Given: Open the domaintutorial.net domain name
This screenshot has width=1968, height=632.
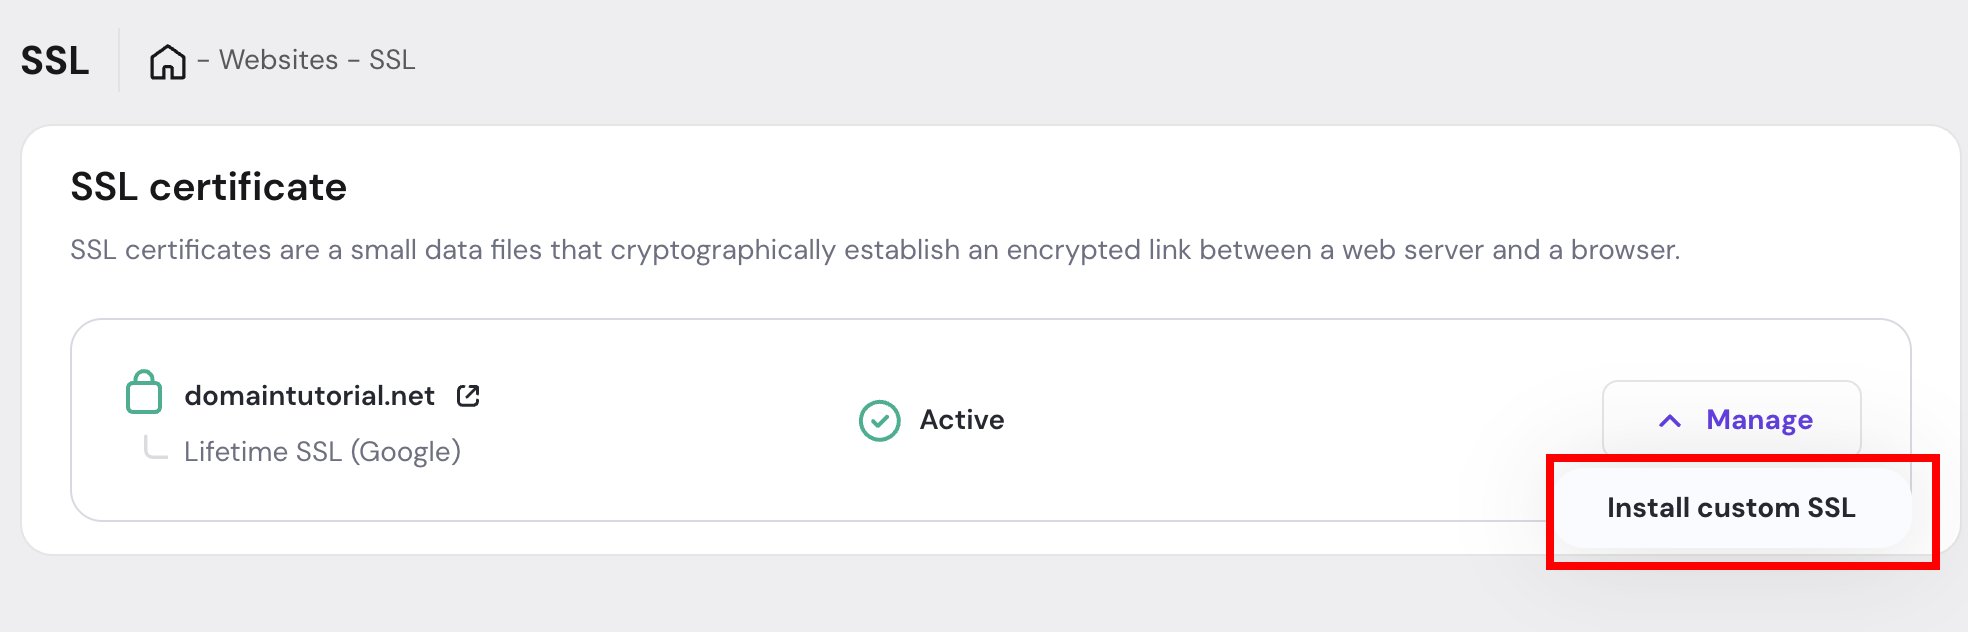Looking at the screenshot, I should [309, 396].
